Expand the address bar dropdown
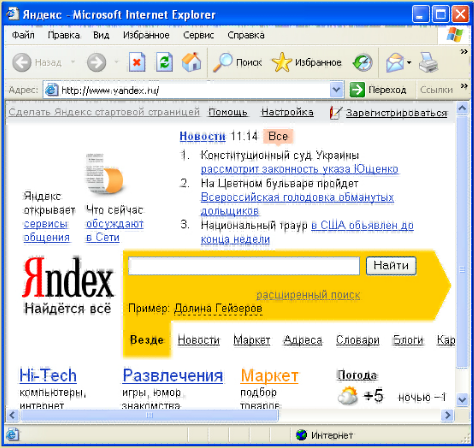Image resolution: width=474 pixels, height=448 pixels. pyautogui.click(x=337, y=90)
